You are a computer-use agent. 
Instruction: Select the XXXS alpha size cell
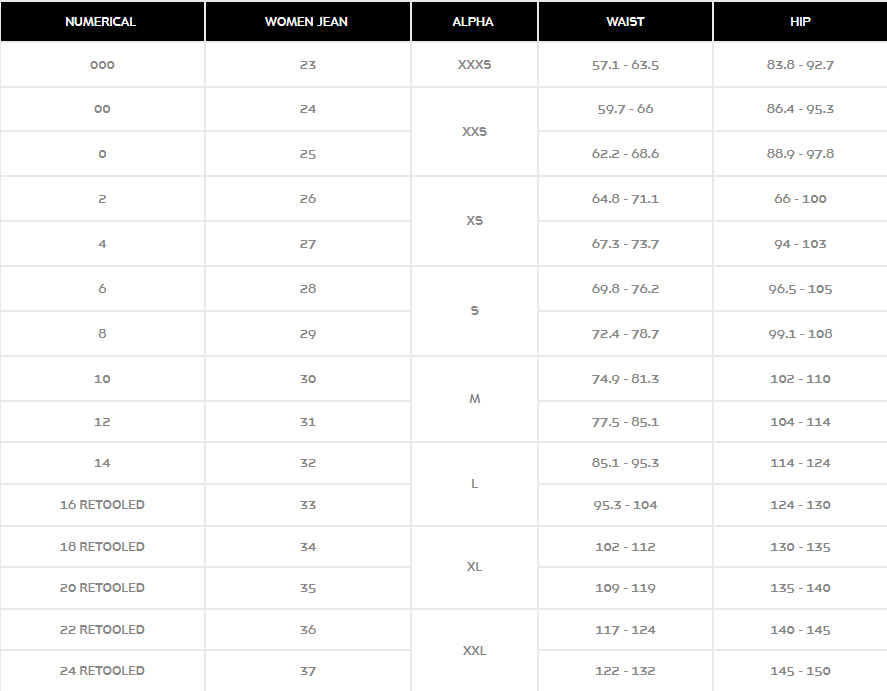[x=474, y=64]
